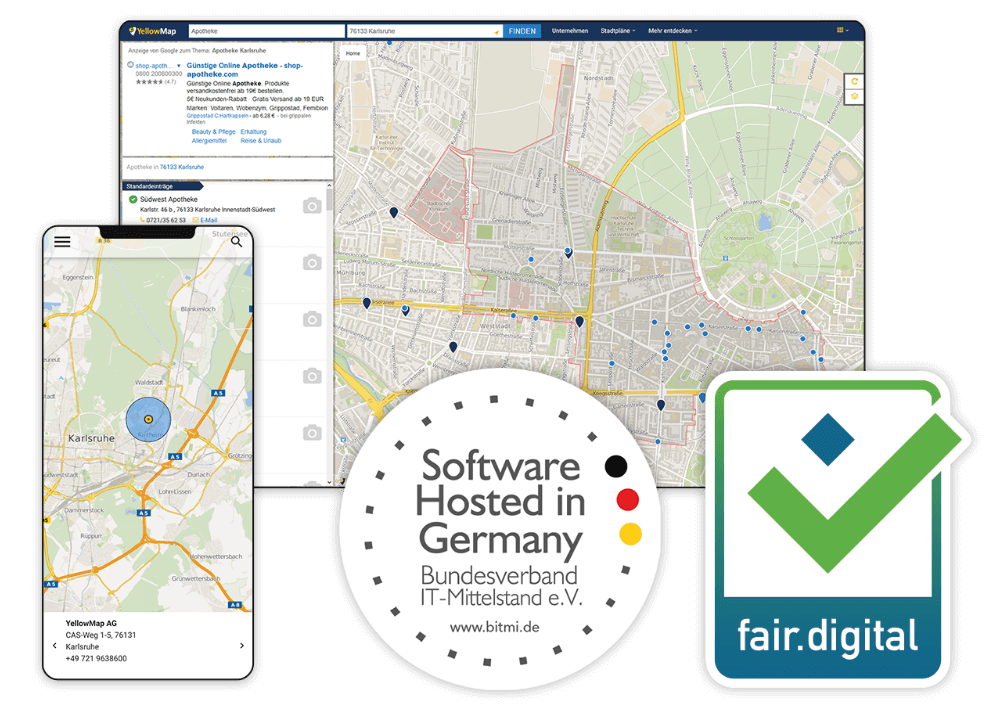This screenshot has width=1000, height=716.
Task: Open the Grippostad C Hartkapseln link
Action: click(x=217, y=116)
